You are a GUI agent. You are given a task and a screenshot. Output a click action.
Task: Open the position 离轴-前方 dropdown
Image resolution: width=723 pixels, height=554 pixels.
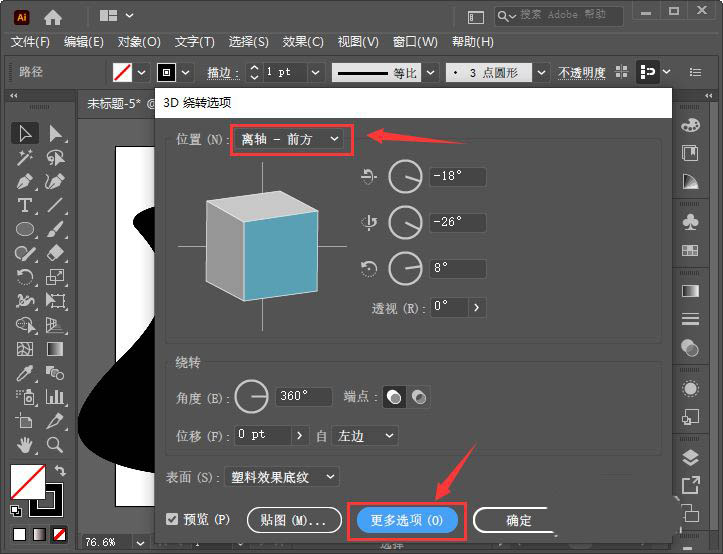tap(289, 139)
